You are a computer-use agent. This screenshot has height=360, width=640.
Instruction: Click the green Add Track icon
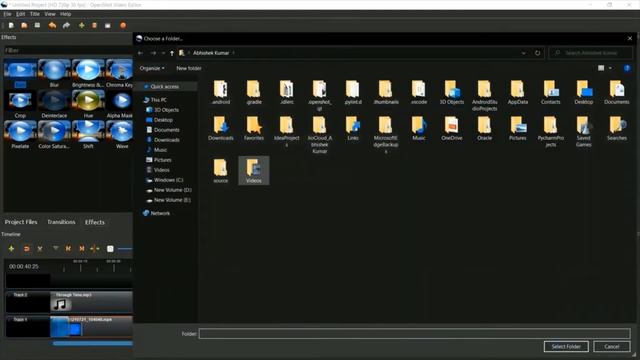click(11, 249)
